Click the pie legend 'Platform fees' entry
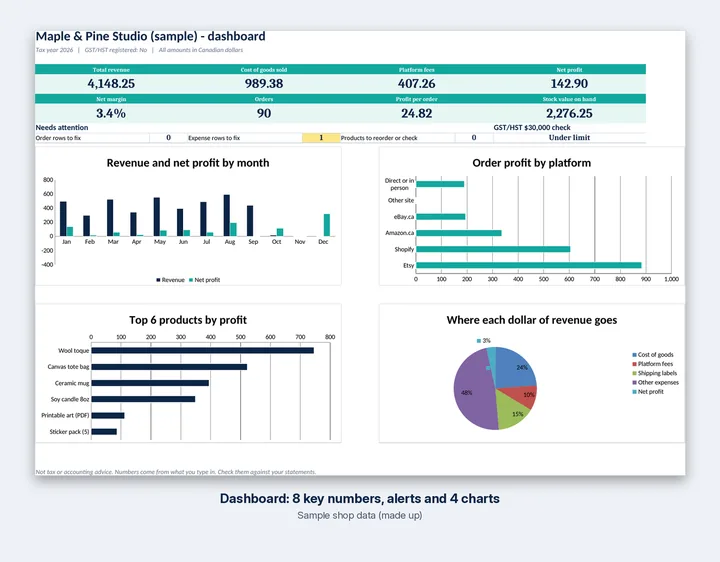720x562 pixels. (x=652, y=364)
